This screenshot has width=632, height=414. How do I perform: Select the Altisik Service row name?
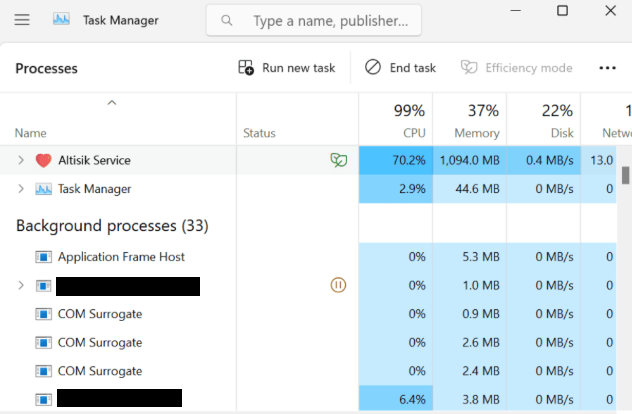point(94,160)
